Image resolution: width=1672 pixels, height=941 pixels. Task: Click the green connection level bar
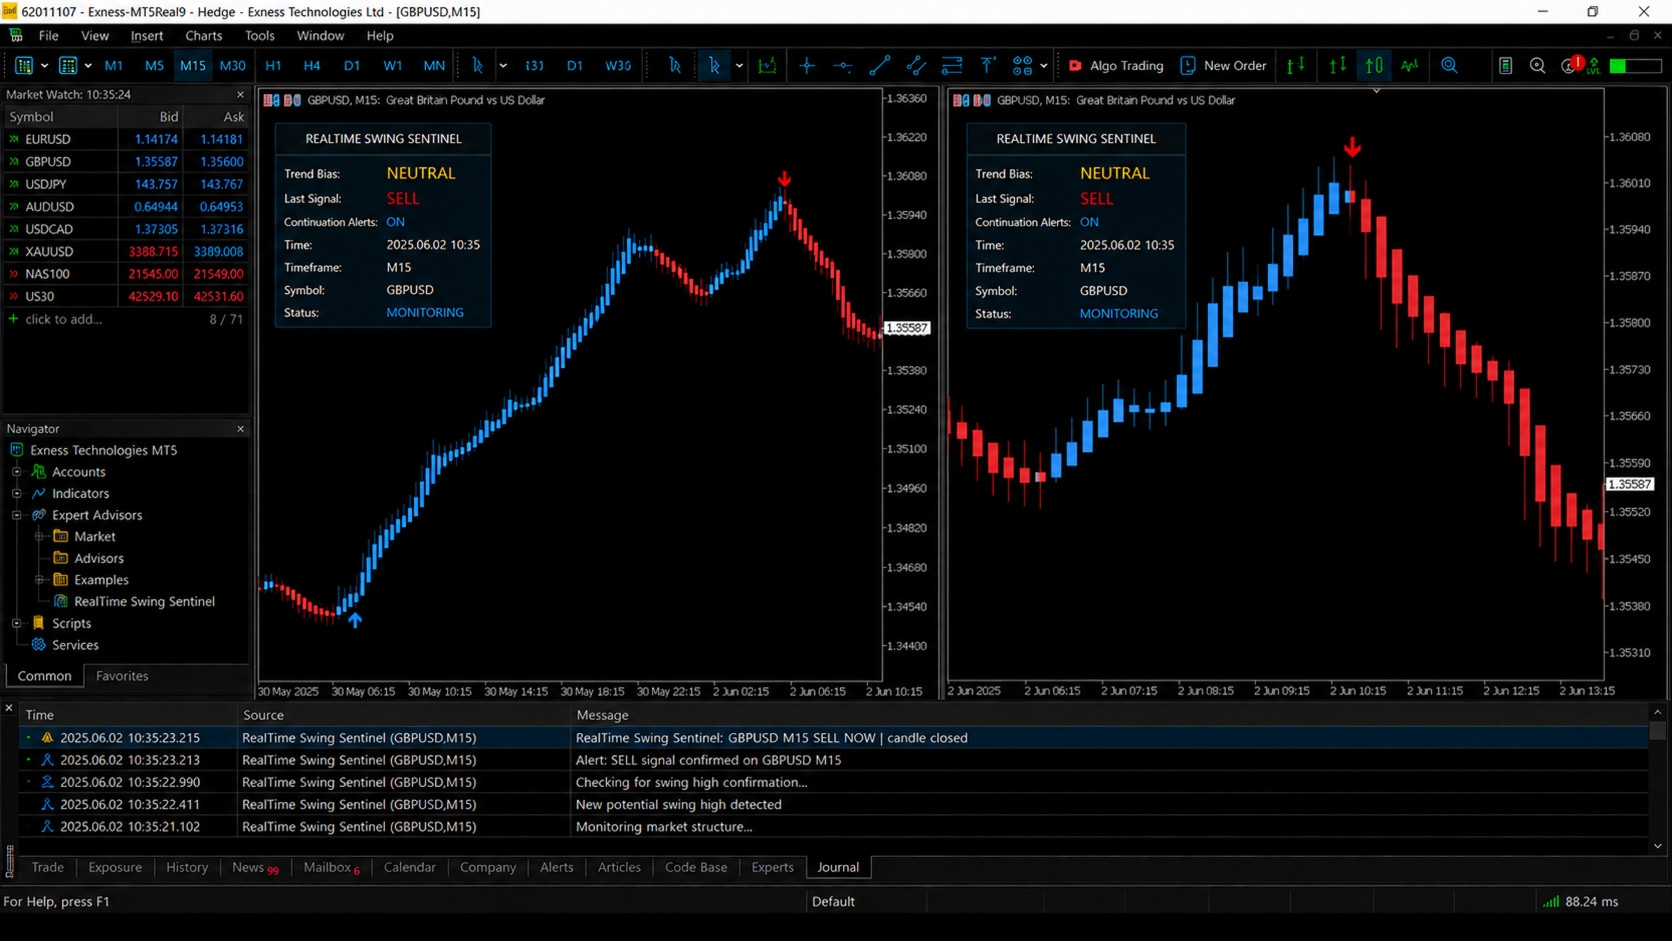(x=1635, y=66)
